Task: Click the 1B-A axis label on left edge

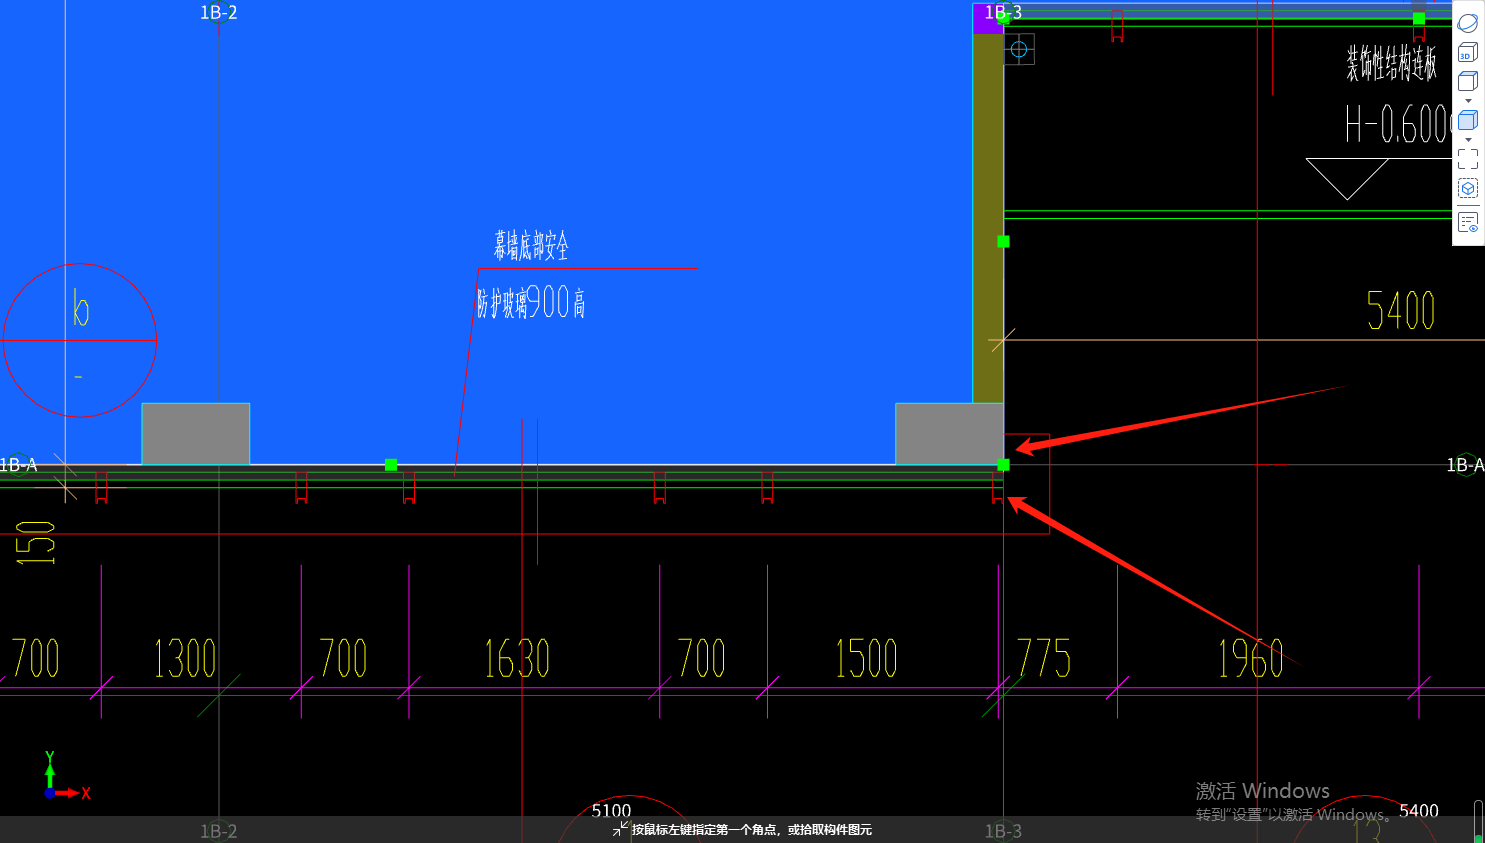Action: click(18, 465)
